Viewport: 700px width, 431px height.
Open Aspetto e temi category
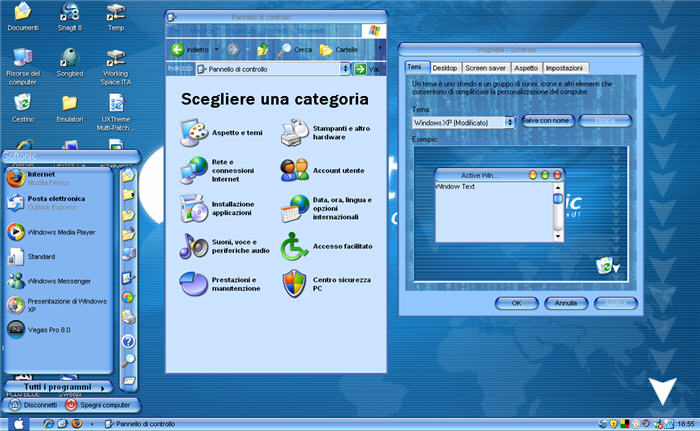pyautogui.click(x=221, y=133)
